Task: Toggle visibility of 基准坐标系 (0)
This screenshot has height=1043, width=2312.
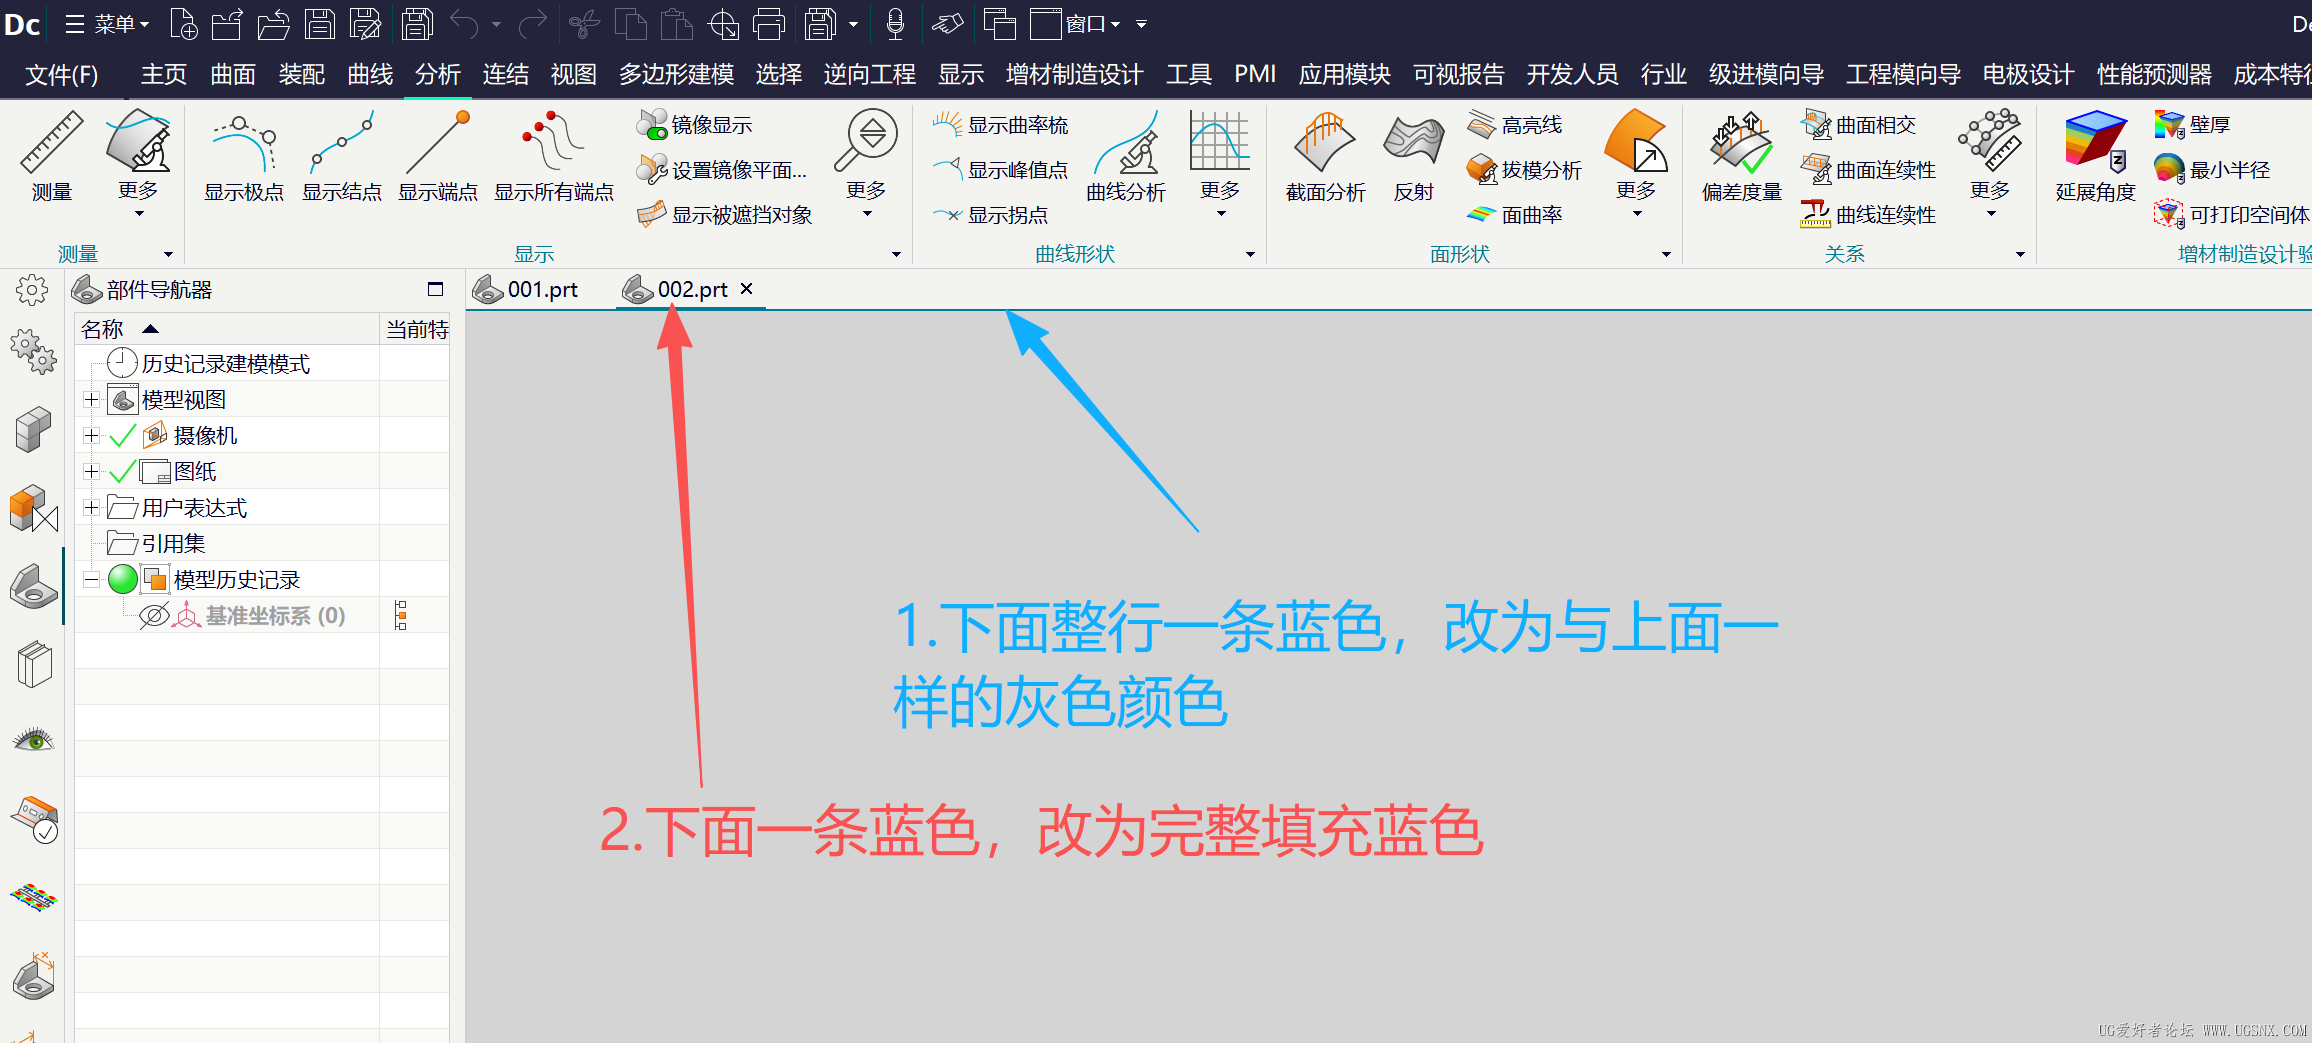Action: pyautogui.click(x=153, y=615)
